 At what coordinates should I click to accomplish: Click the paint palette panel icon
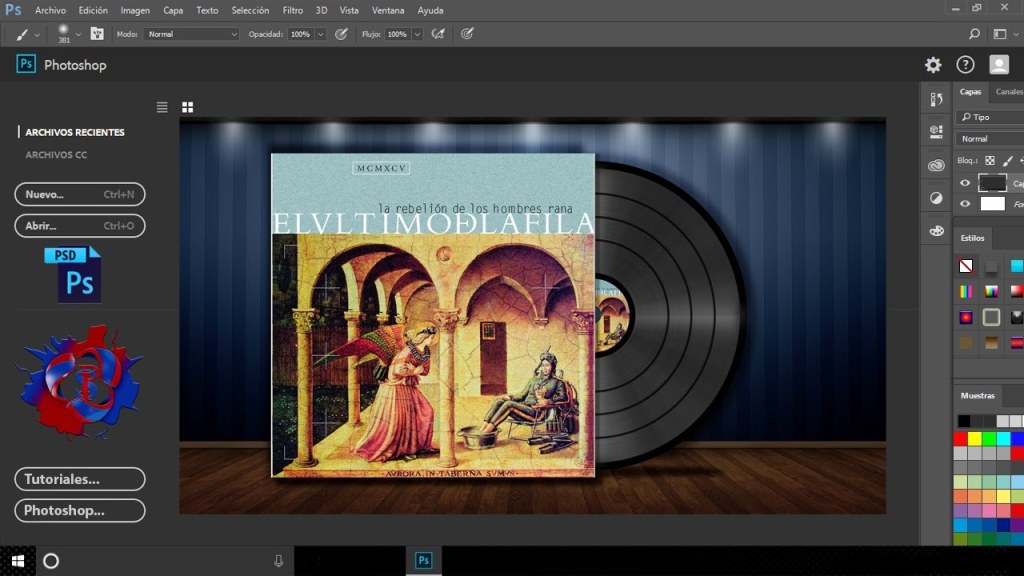click(x=936, y=231)
